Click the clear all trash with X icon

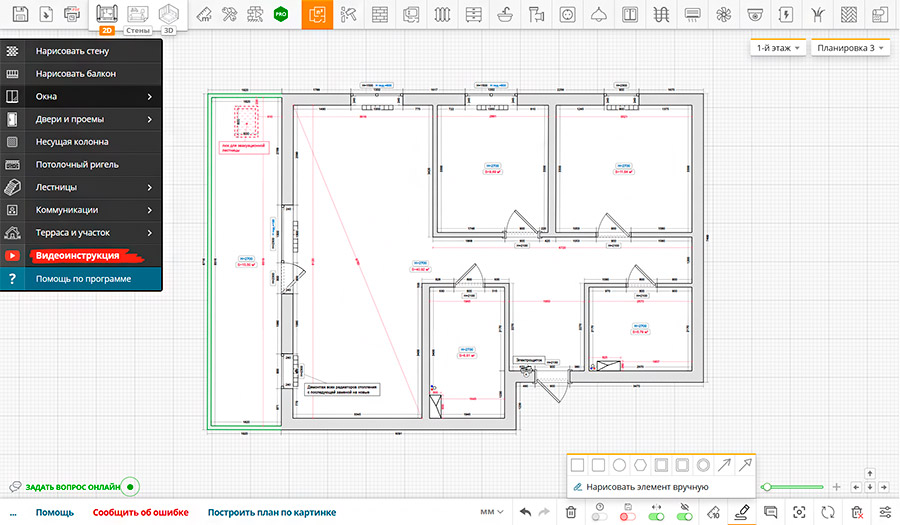[857, 512]
